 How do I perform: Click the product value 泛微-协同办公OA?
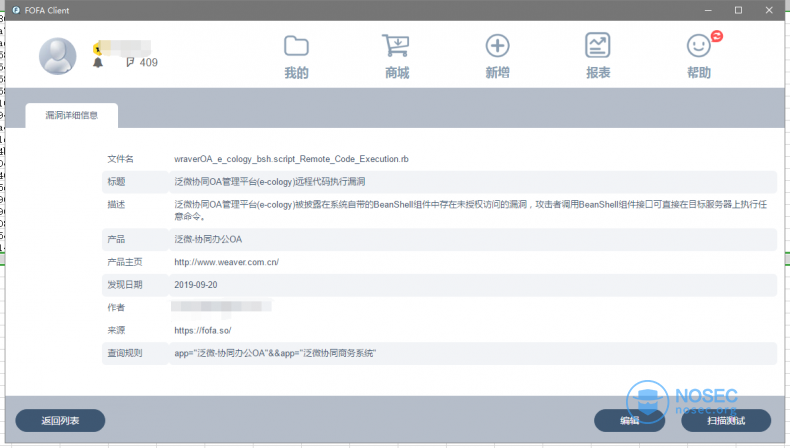coord(208,239)
